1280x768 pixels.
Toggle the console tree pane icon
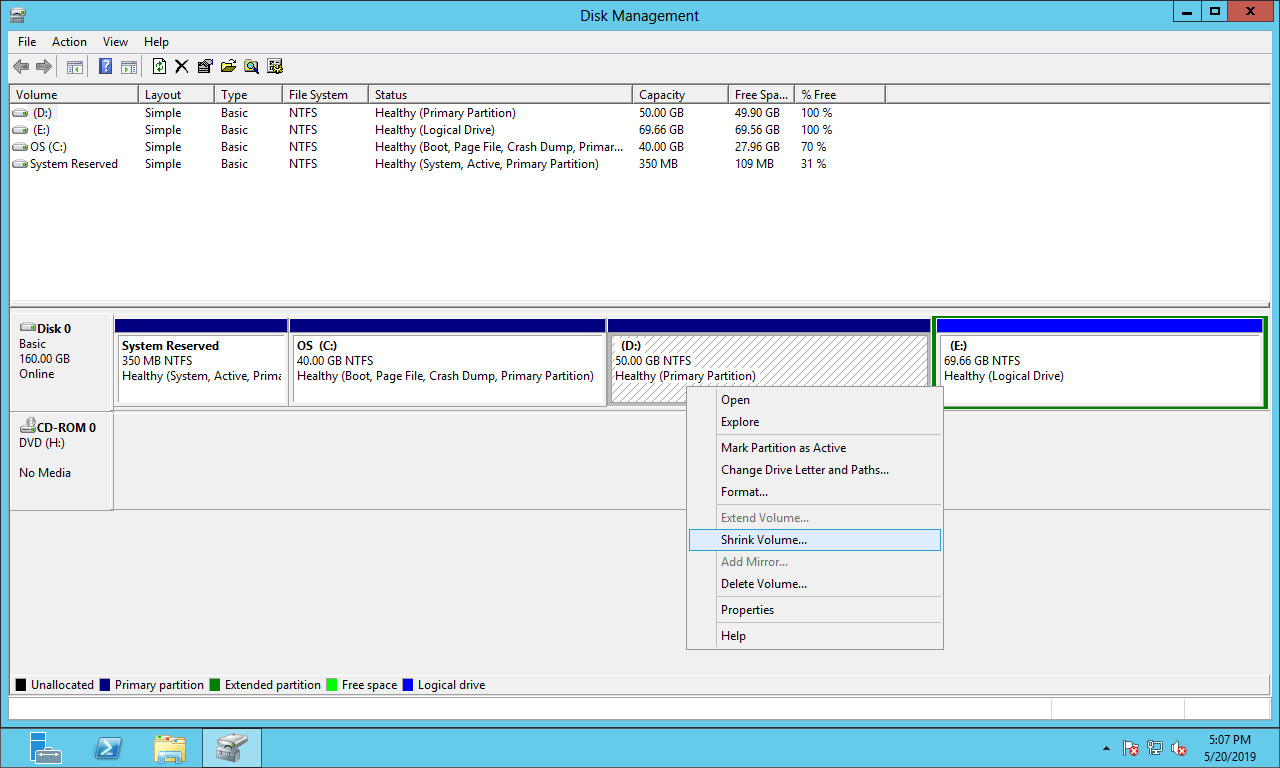tap(74, 67)
